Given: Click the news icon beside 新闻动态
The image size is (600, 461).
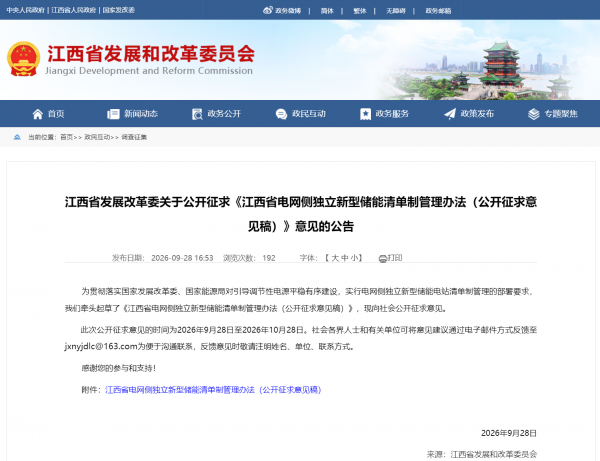Looking at the screenshot, I should click(113, 114).
